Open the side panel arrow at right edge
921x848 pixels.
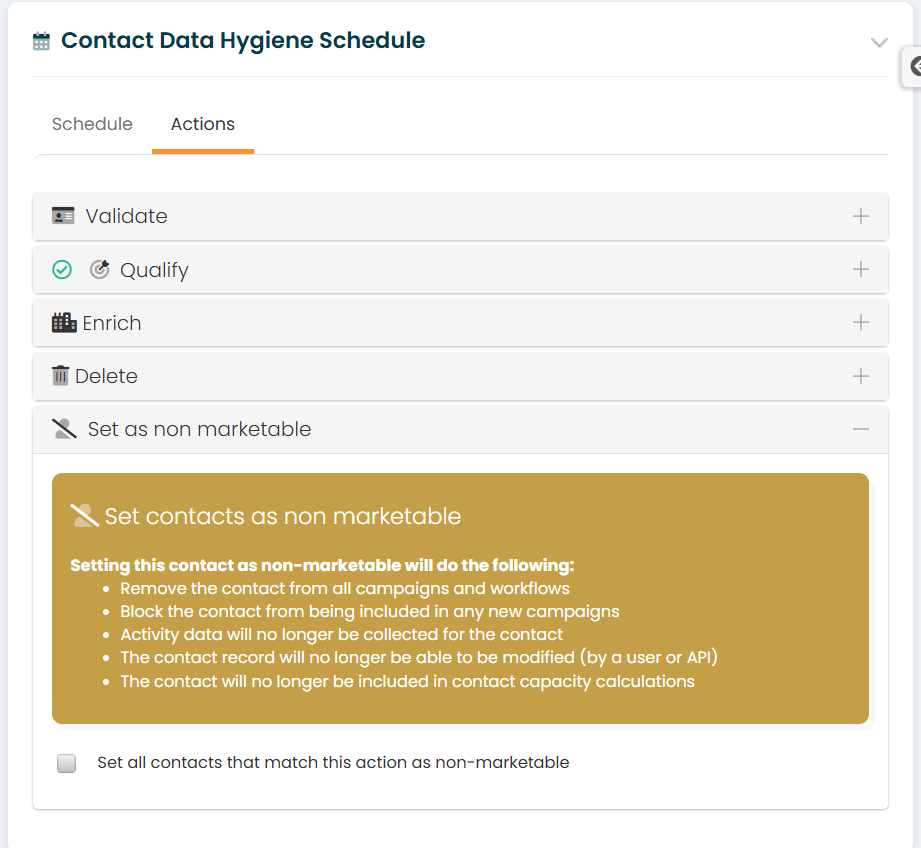[x=913, y=66]
